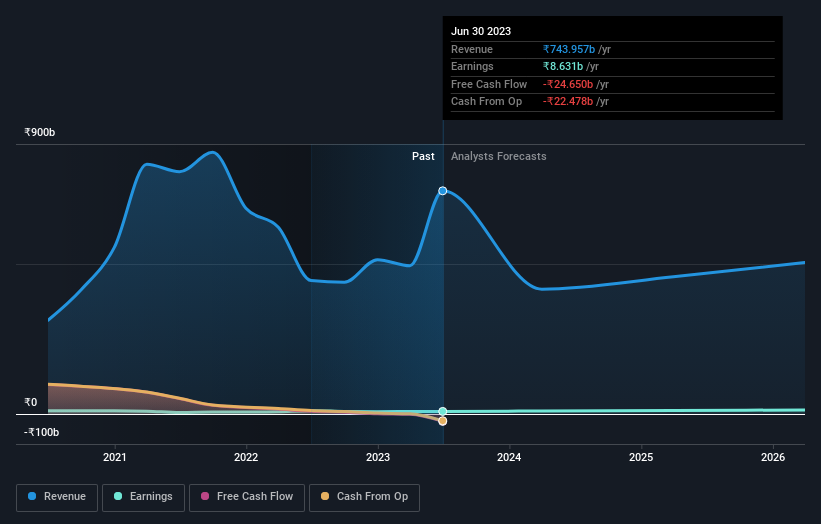Click the teal Earnings legend dot
Image resolution: width=821 pixels, height=524 pixels.
(118, 496)
